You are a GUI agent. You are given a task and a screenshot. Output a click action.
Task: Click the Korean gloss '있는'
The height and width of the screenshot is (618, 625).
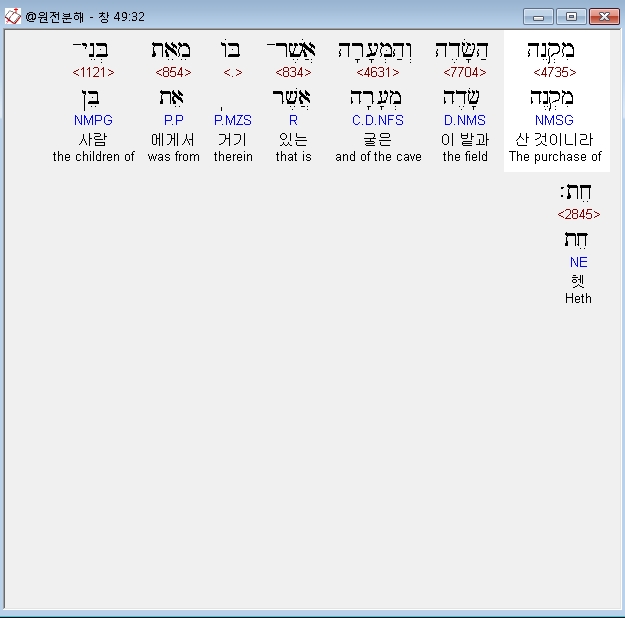click(293, 140)
